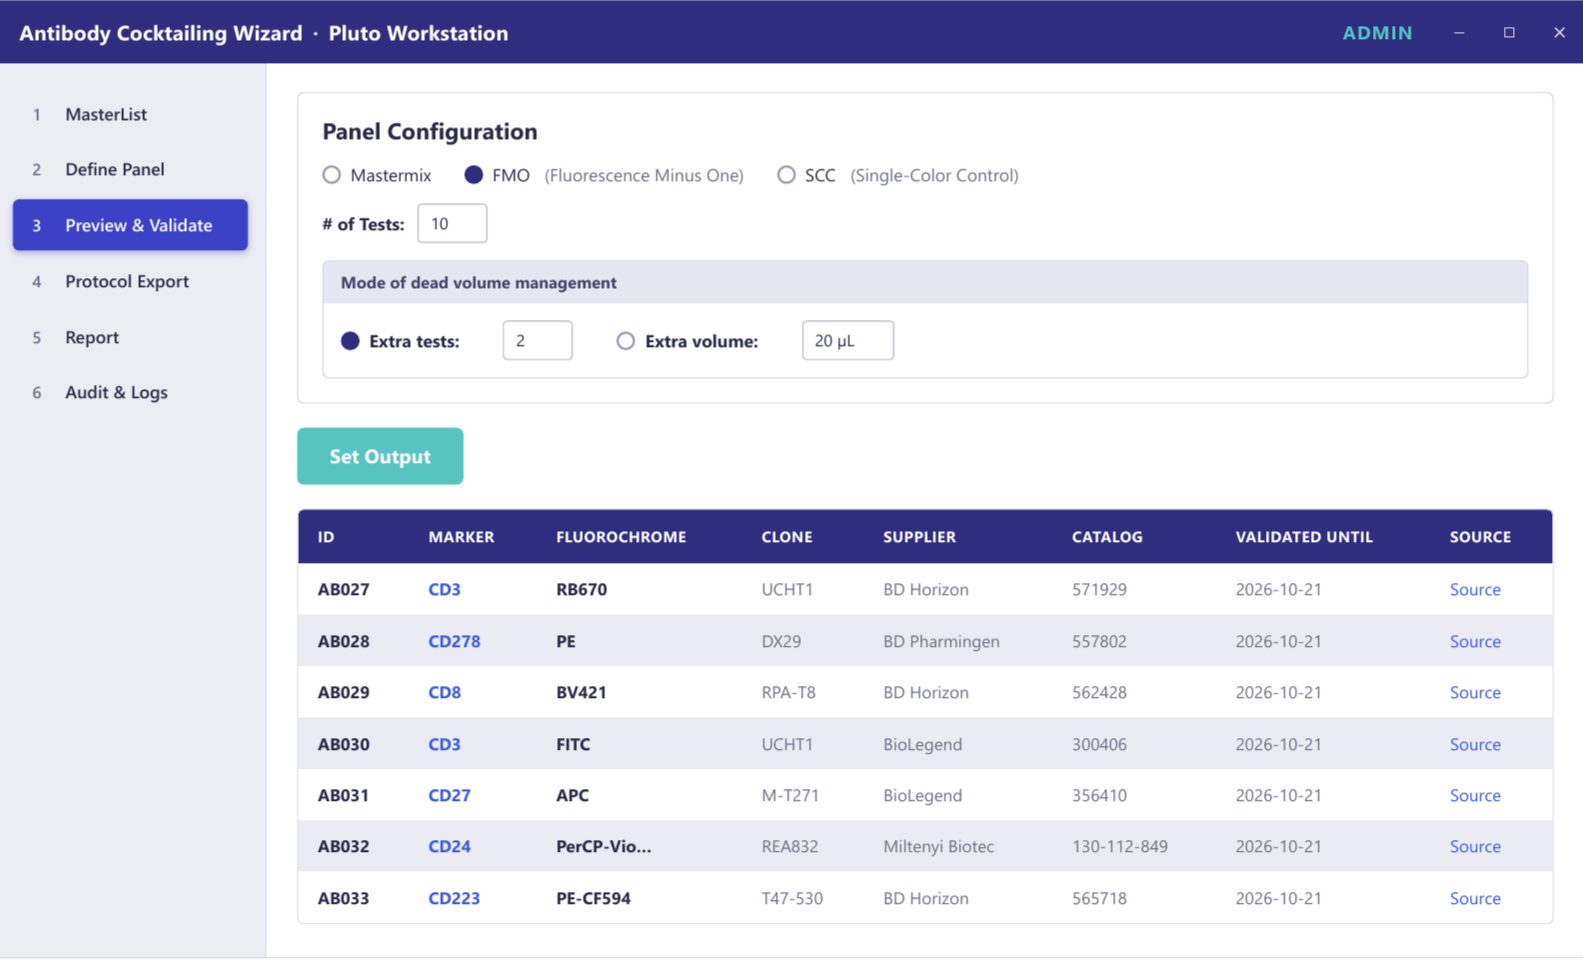Open Source link for AB027
The width and height of the screenshot is (1583, 963).
tap(1475, 589)
